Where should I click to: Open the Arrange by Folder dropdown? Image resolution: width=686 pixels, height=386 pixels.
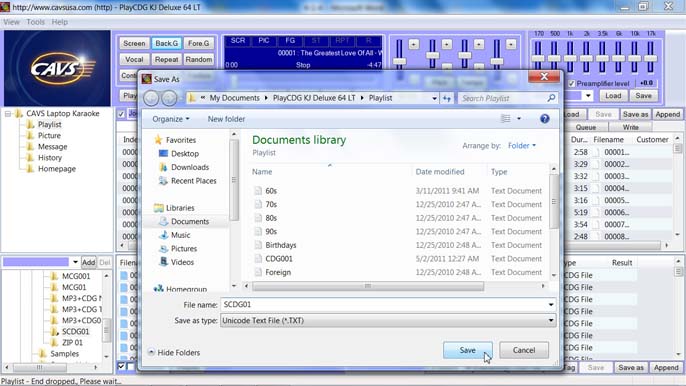(x=522, y=146)
